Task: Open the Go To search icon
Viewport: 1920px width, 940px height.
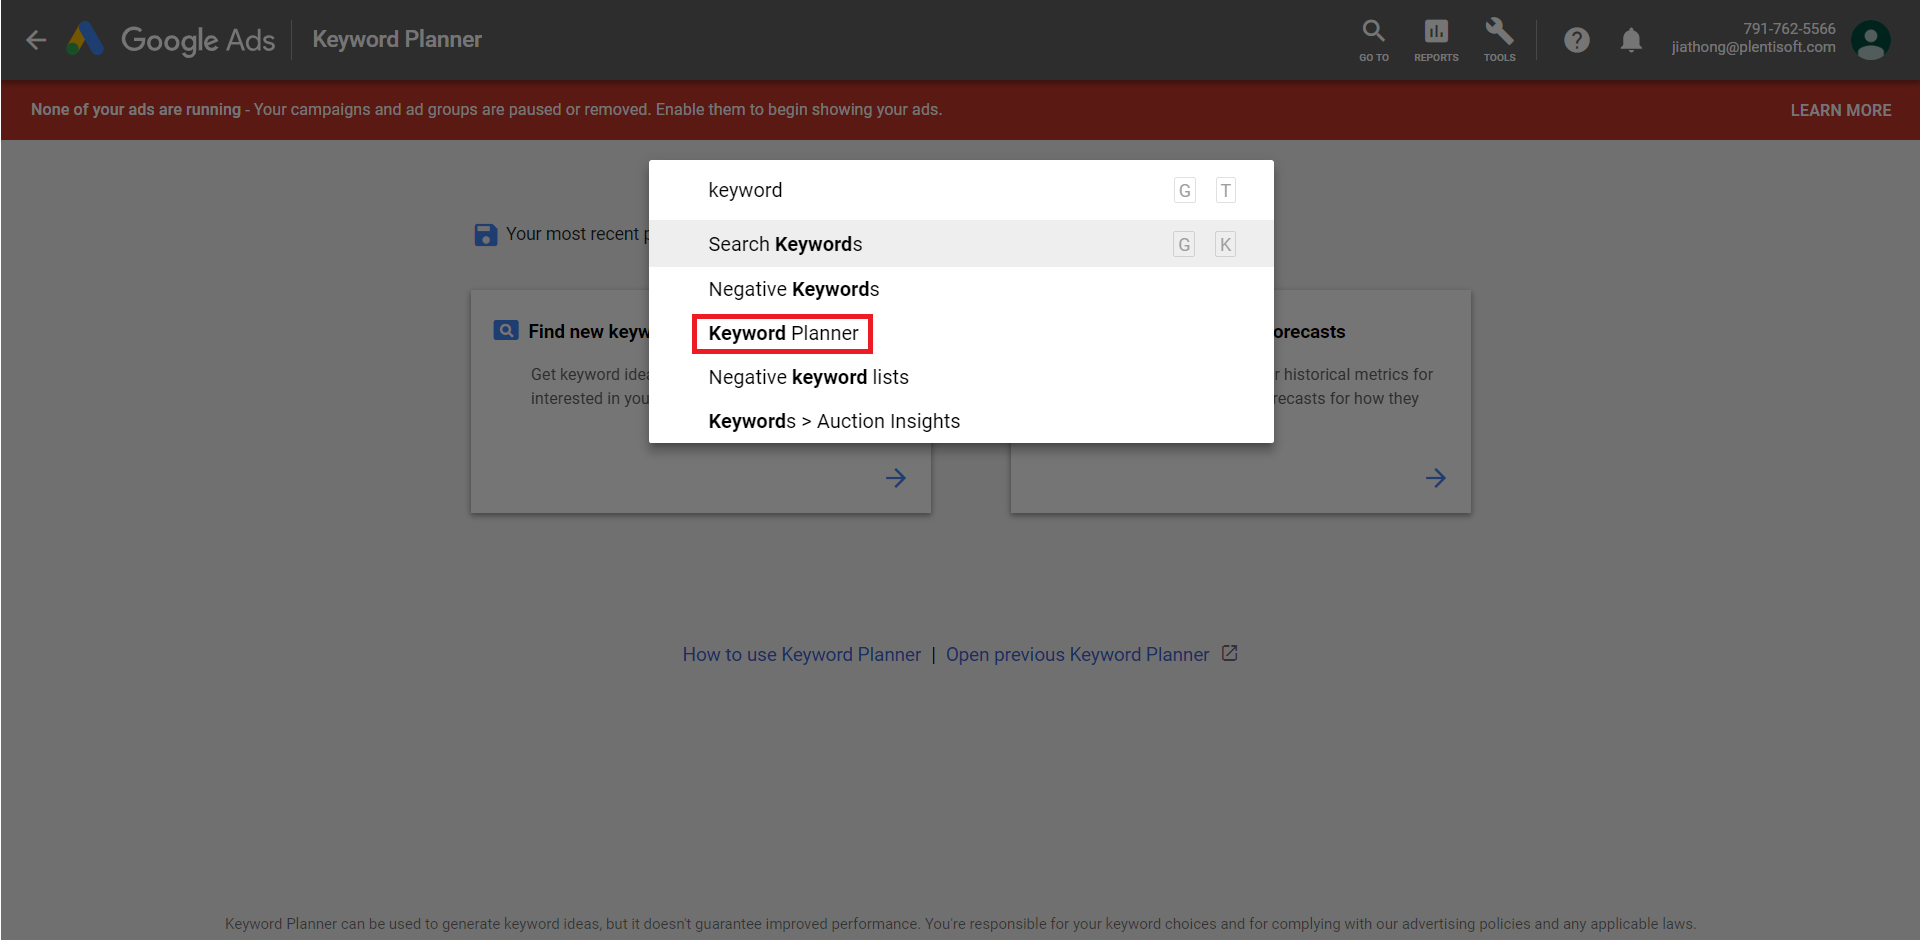Action: (x=1374, y=40)
